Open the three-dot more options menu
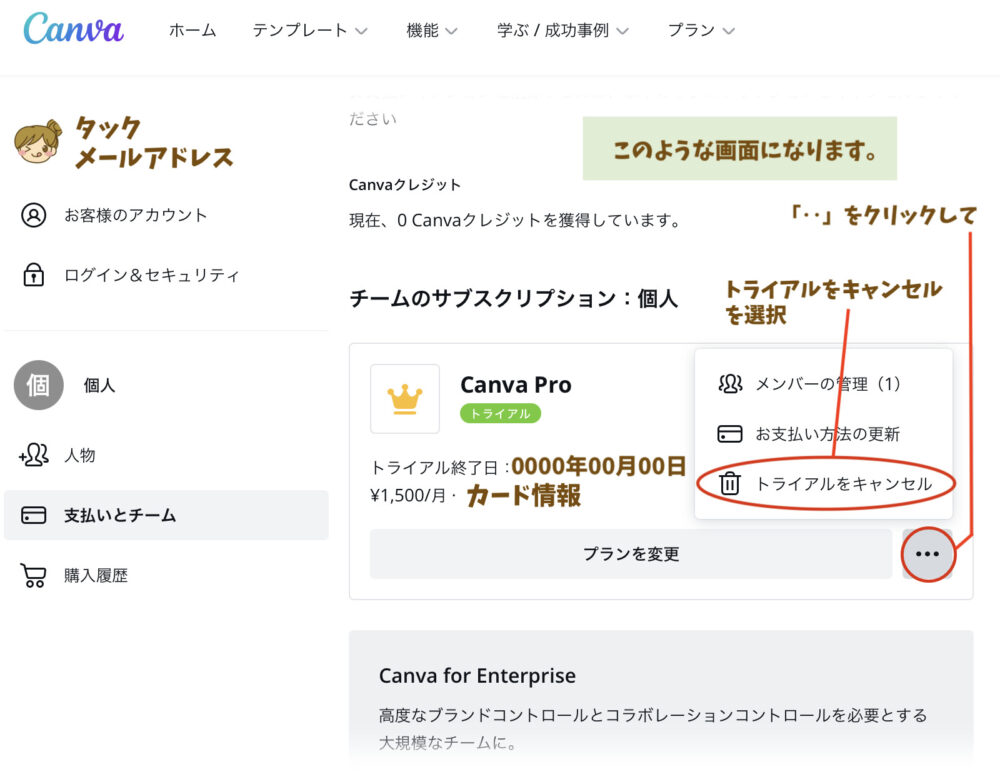The width and height of the screenshot is (1000, 779). (x=927, y=555)
